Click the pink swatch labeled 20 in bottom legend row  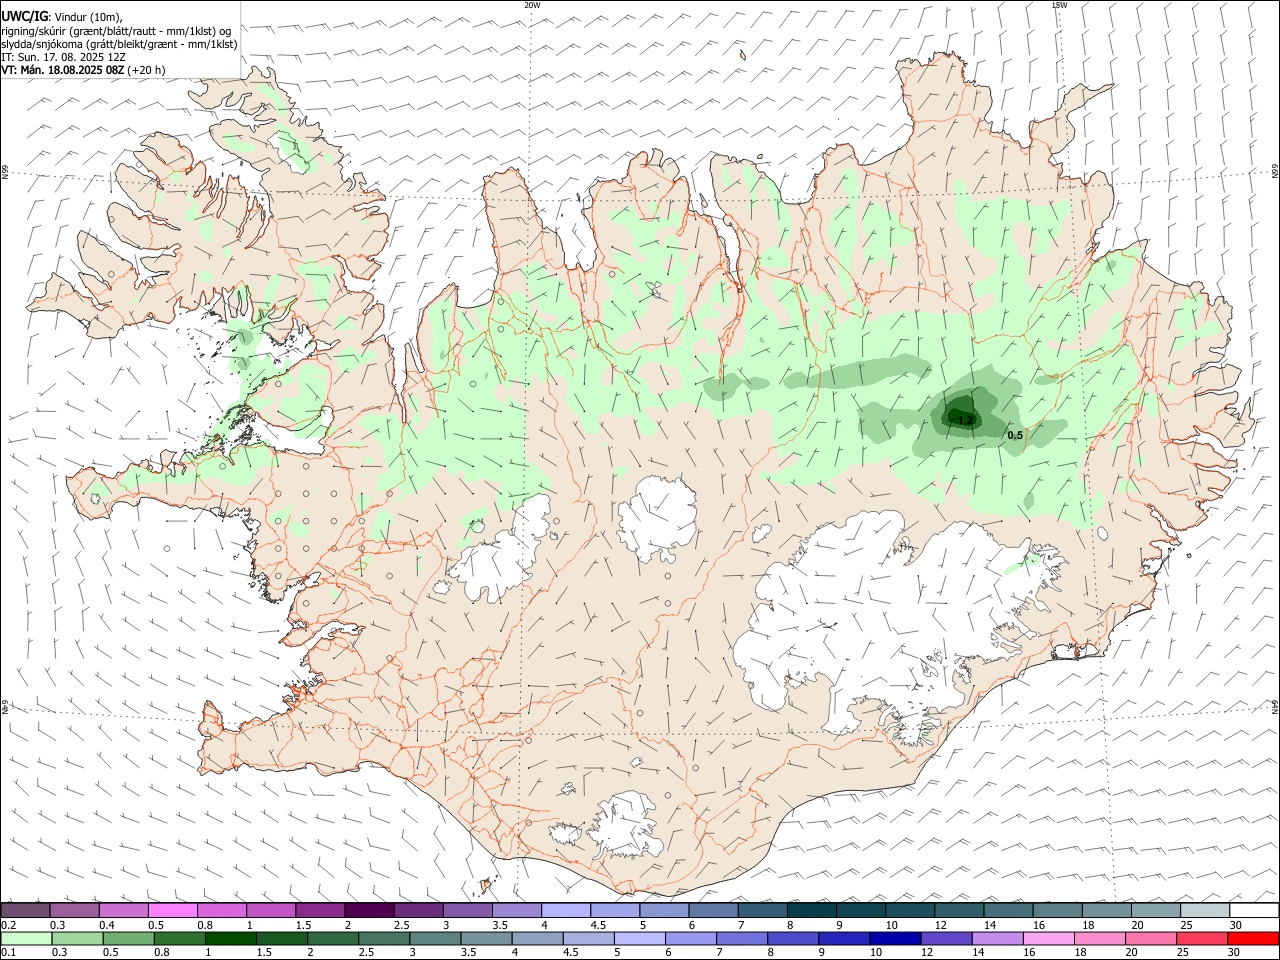[1151, 938]
